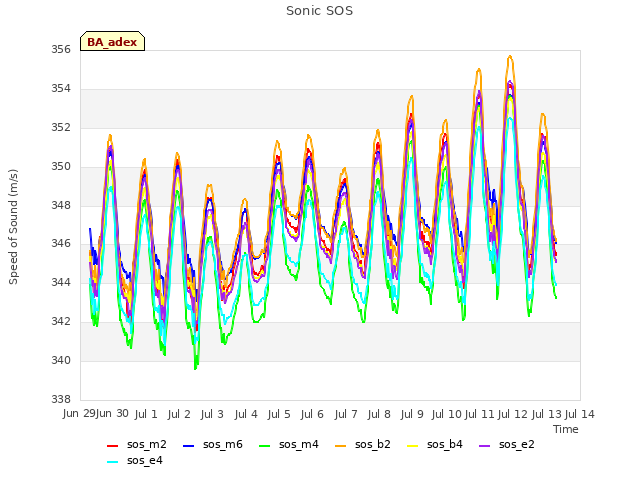Click the sos_b2 legend entry
This screenshot has width=640, height=480.
pyautogui.click(x=365, y=444)
